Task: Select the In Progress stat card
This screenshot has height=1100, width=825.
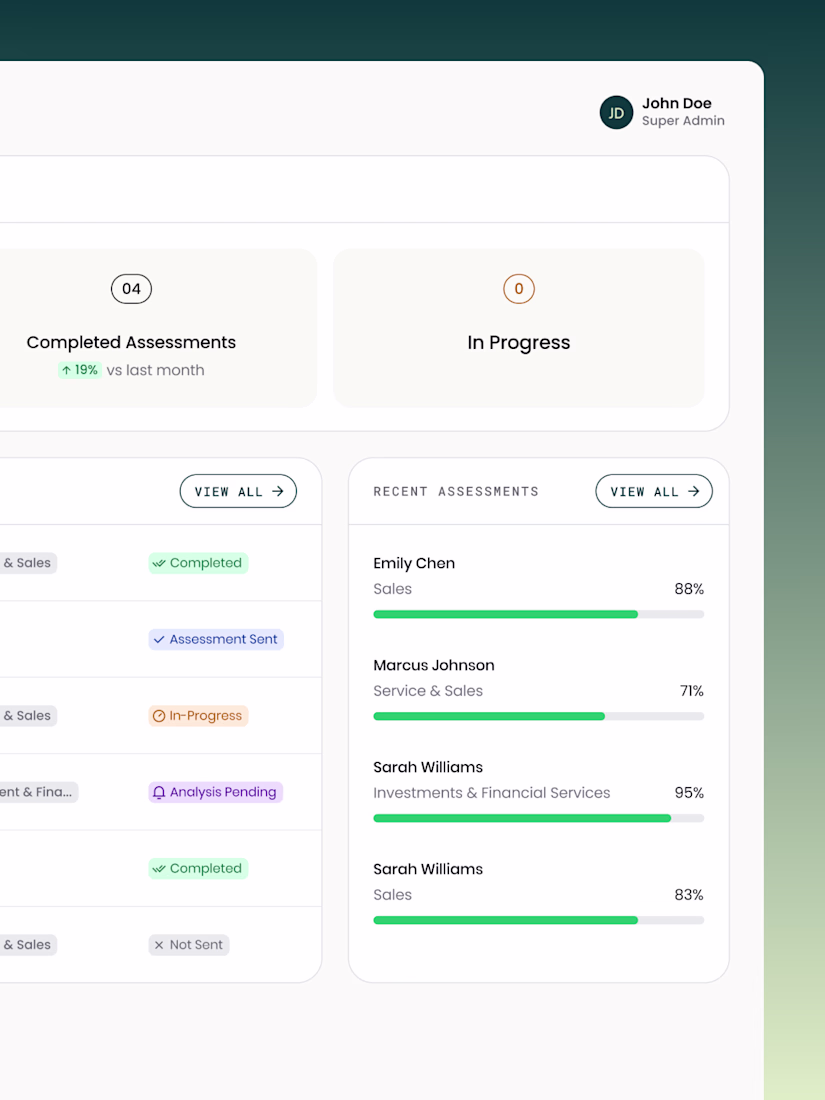Action: pyautogui.click(x=518, y=328)
